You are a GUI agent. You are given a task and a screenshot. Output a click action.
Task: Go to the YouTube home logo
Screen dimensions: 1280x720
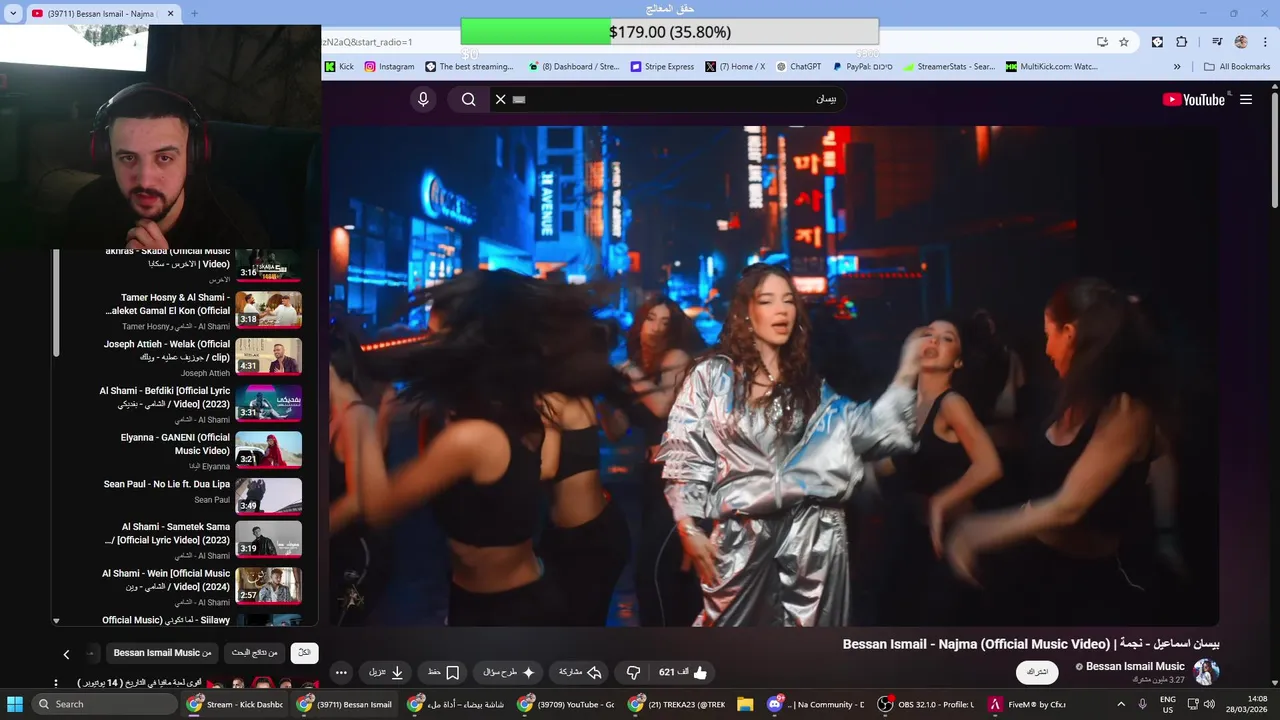pyautogui.click(x=1194, y=99)
